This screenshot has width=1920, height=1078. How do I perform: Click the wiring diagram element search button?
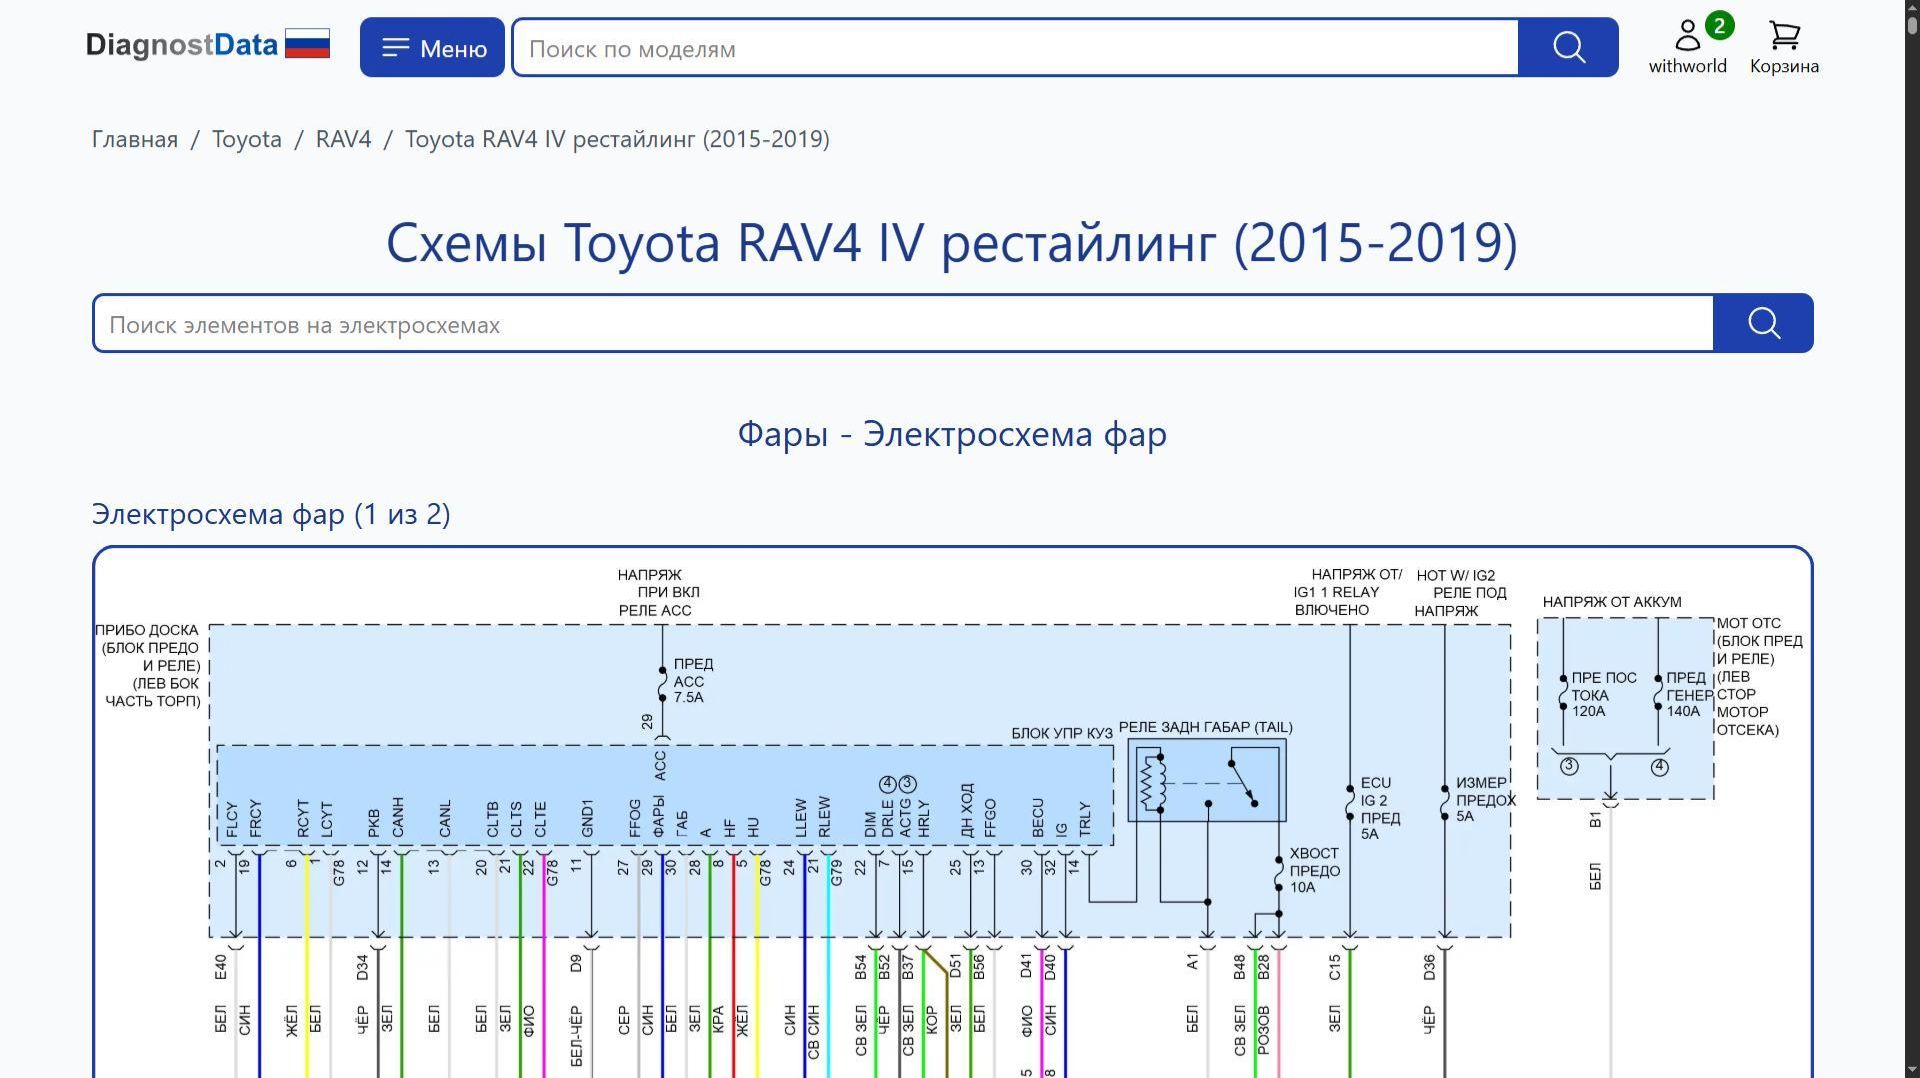click(1763, 323)
